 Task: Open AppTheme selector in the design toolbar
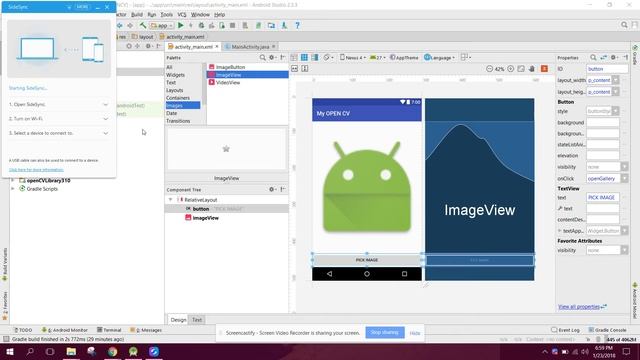pyautogui.click(x=404, y=58)
